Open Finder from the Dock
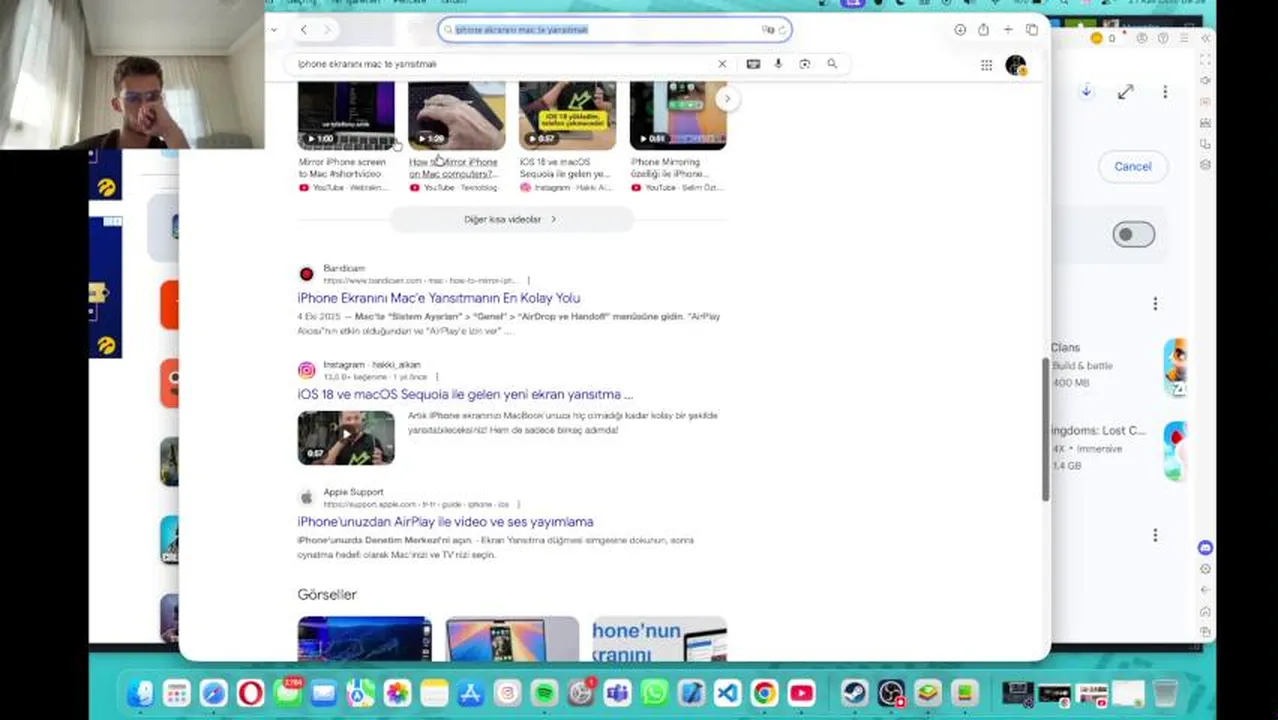The width and height of the screenshot is (1278, 720). [140, 693]
